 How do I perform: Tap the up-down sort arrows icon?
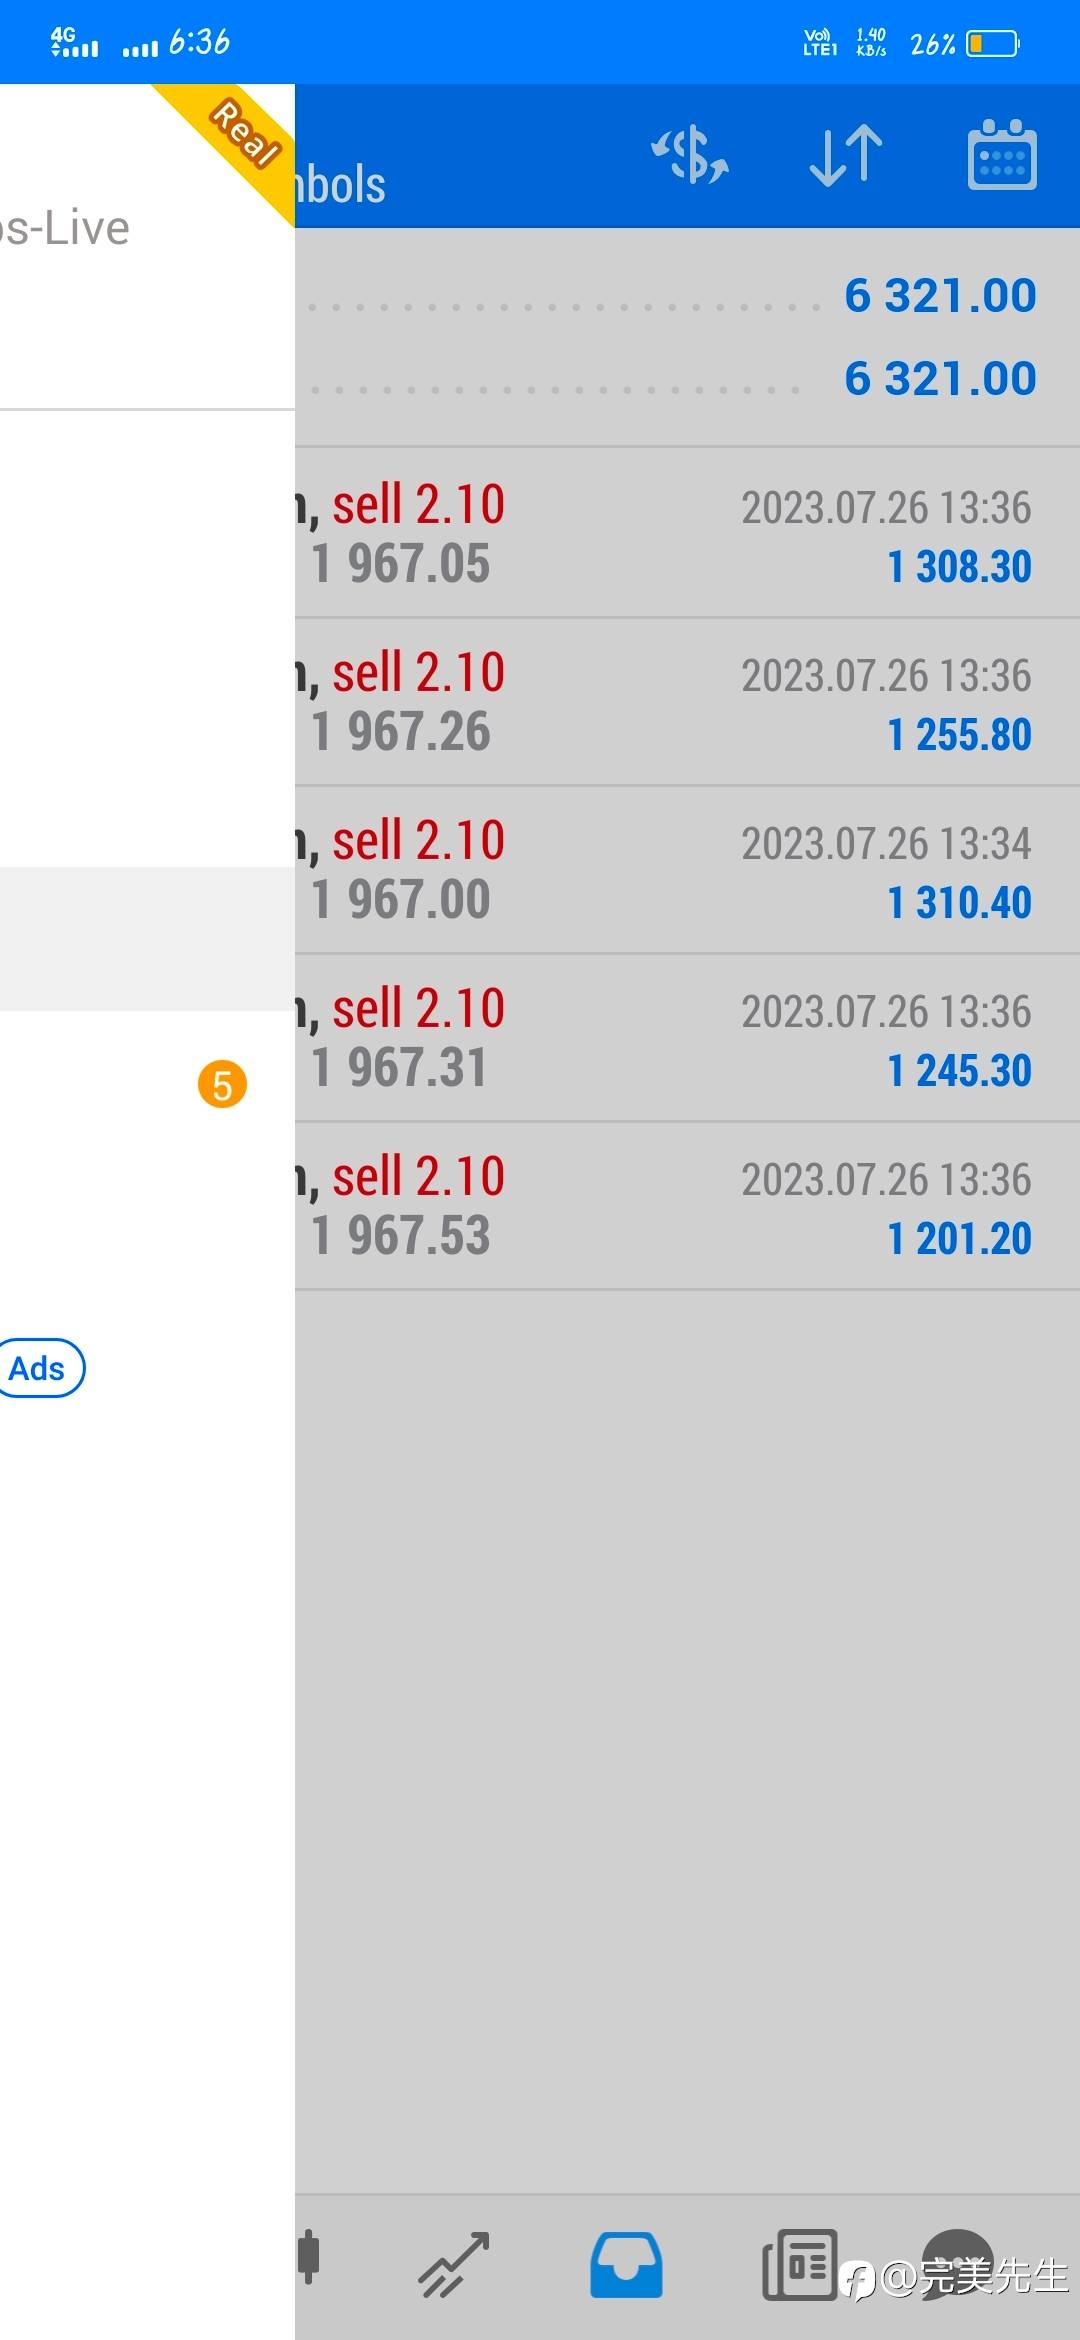[846, 156]
